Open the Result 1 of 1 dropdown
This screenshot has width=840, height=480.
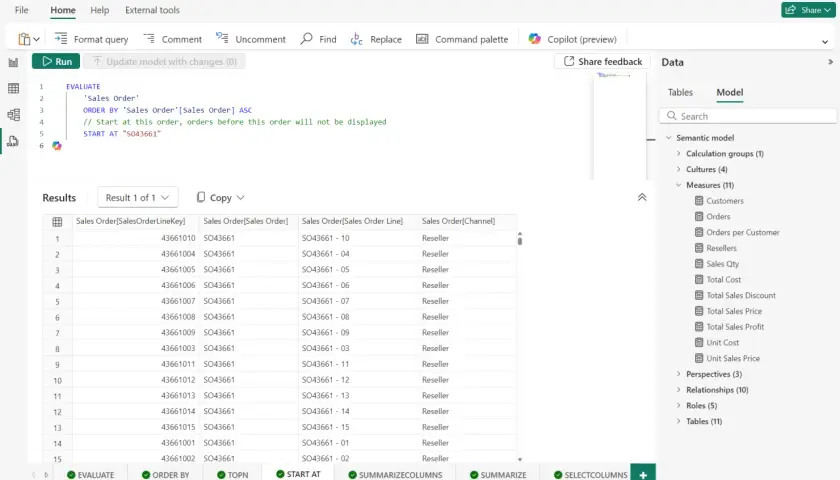[138, 198]
